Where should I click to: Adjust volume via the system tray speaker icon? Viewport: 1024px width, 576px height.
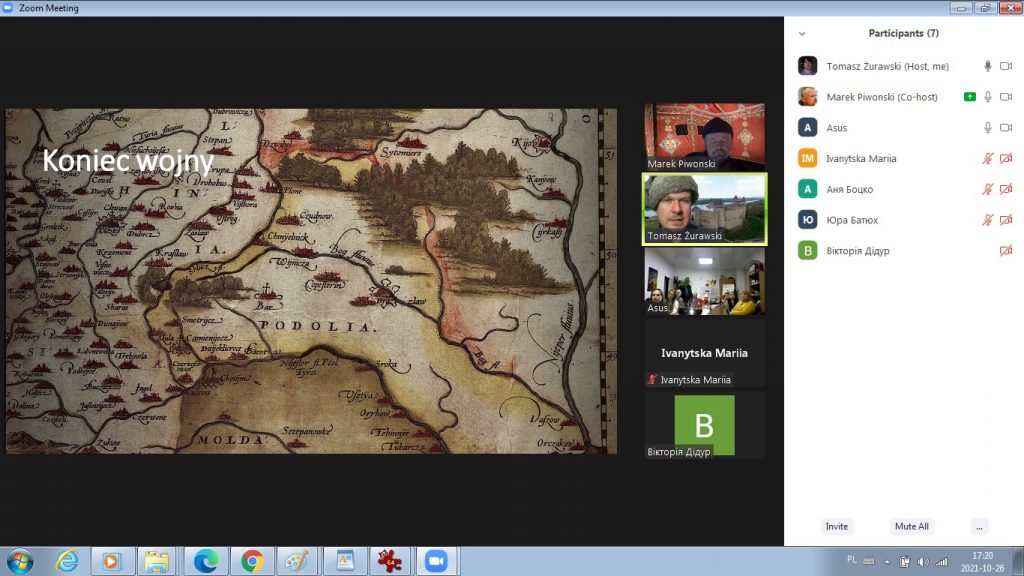pyautogui.click(x=920, y=561)
